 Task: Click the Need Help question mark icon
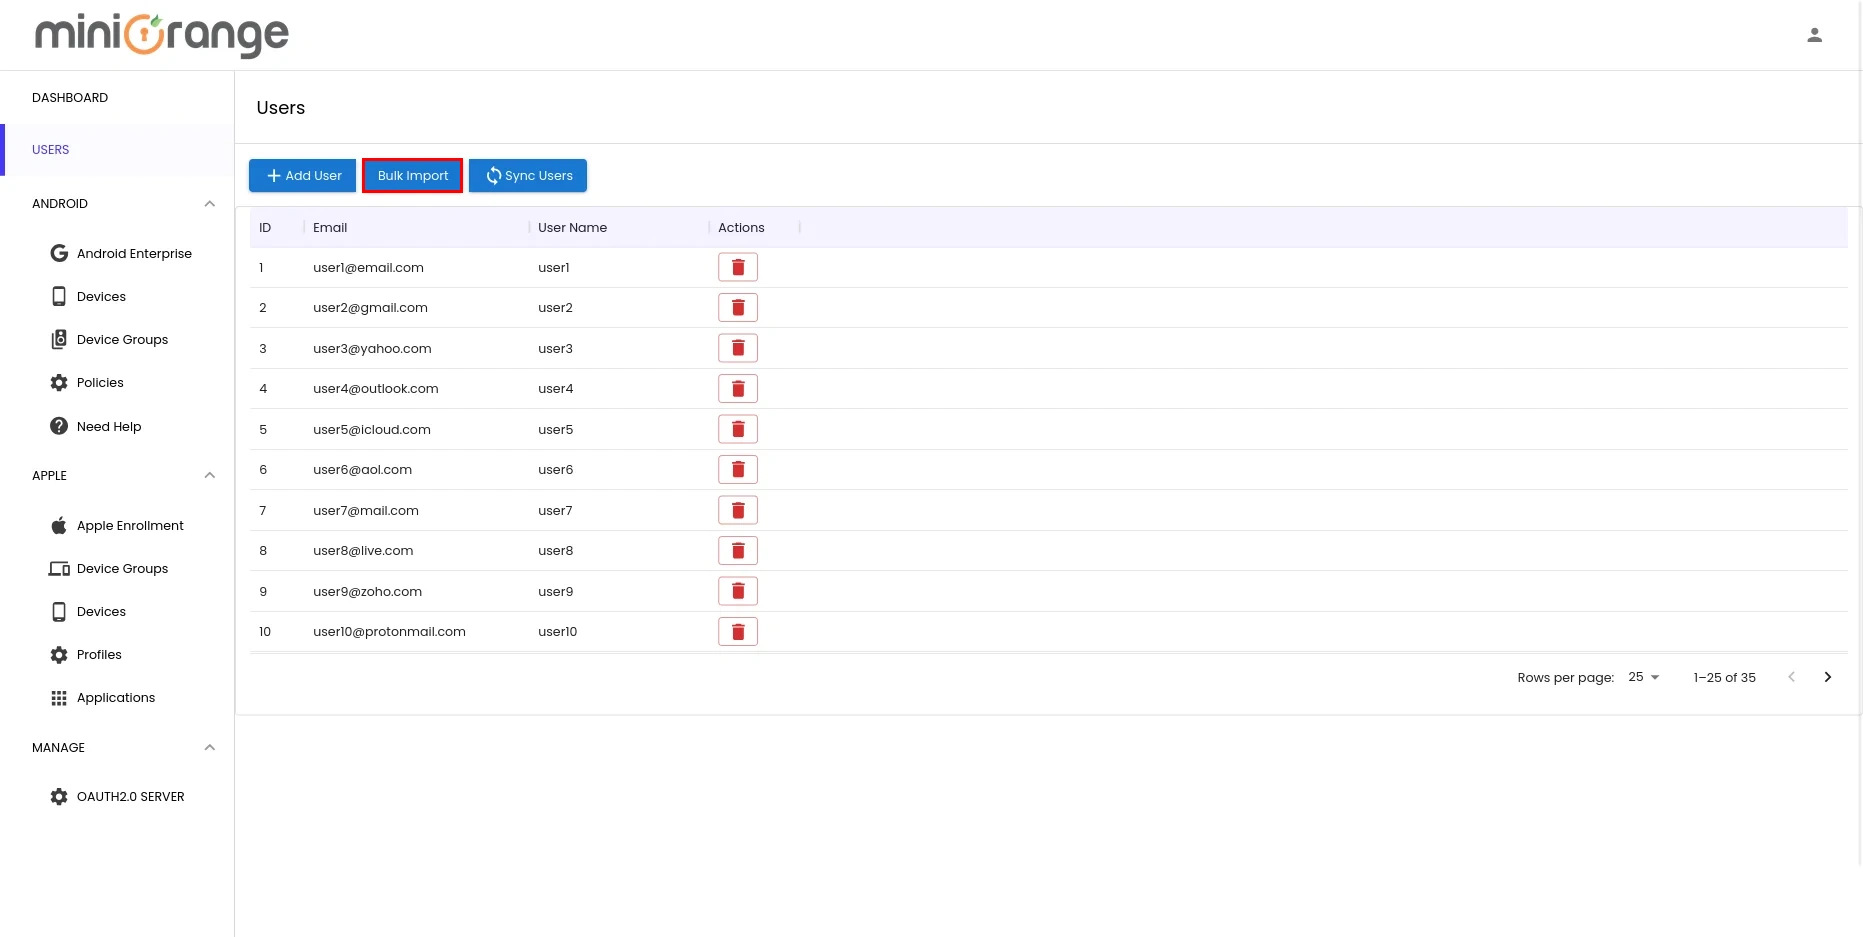59,426
